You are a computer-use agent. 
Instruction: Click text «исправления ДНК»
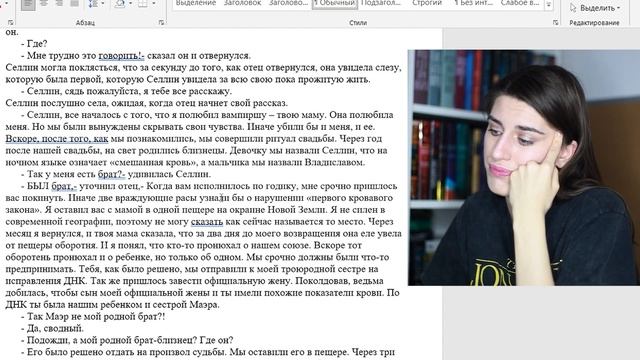click(x=45, y=281)
